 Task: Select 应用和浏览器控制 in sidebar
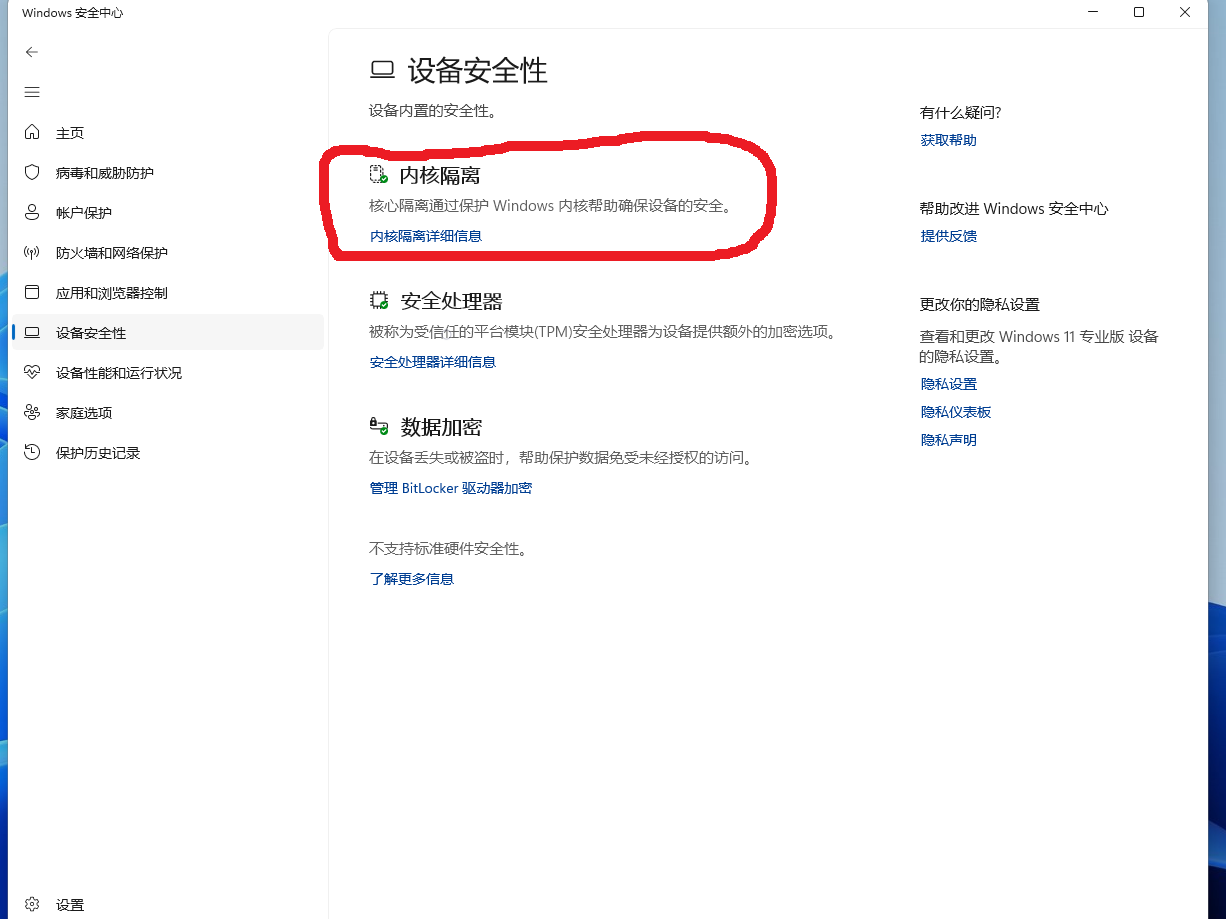coord(112,293)
